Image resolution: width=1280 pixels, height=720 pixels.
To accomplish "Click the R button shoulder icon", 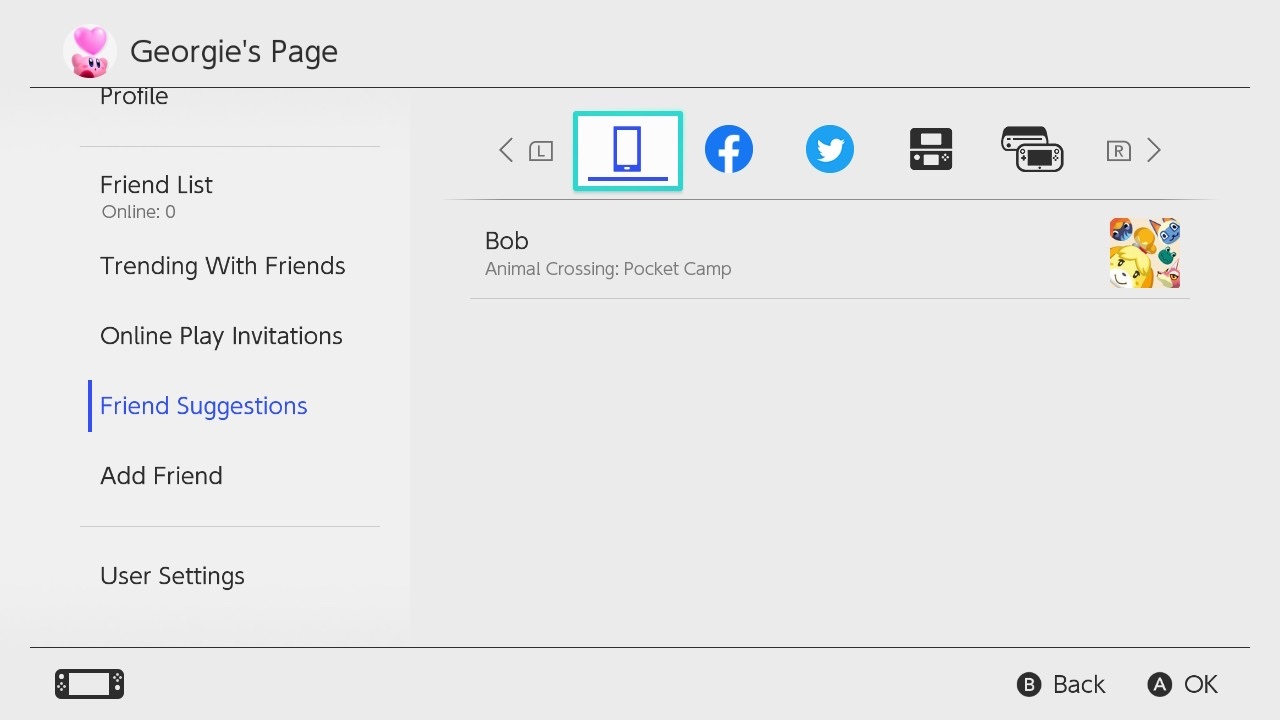I will pos(1118,150).
